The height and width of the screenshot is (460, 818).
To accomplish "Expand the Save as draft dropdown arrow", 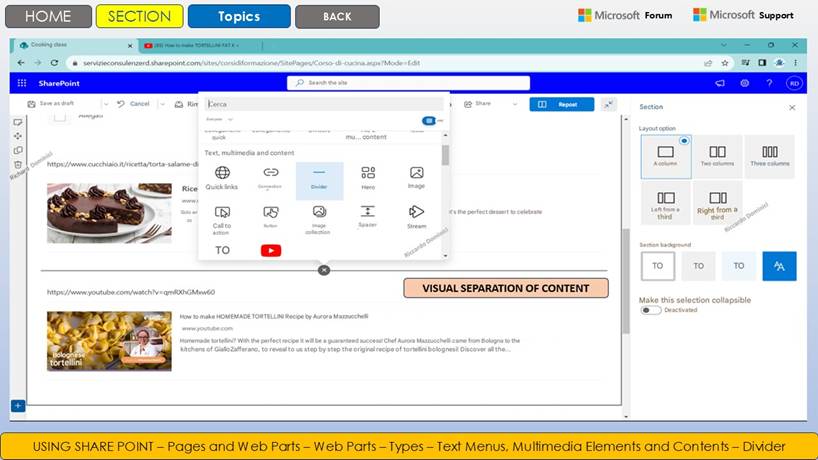I will coord(106,104).
